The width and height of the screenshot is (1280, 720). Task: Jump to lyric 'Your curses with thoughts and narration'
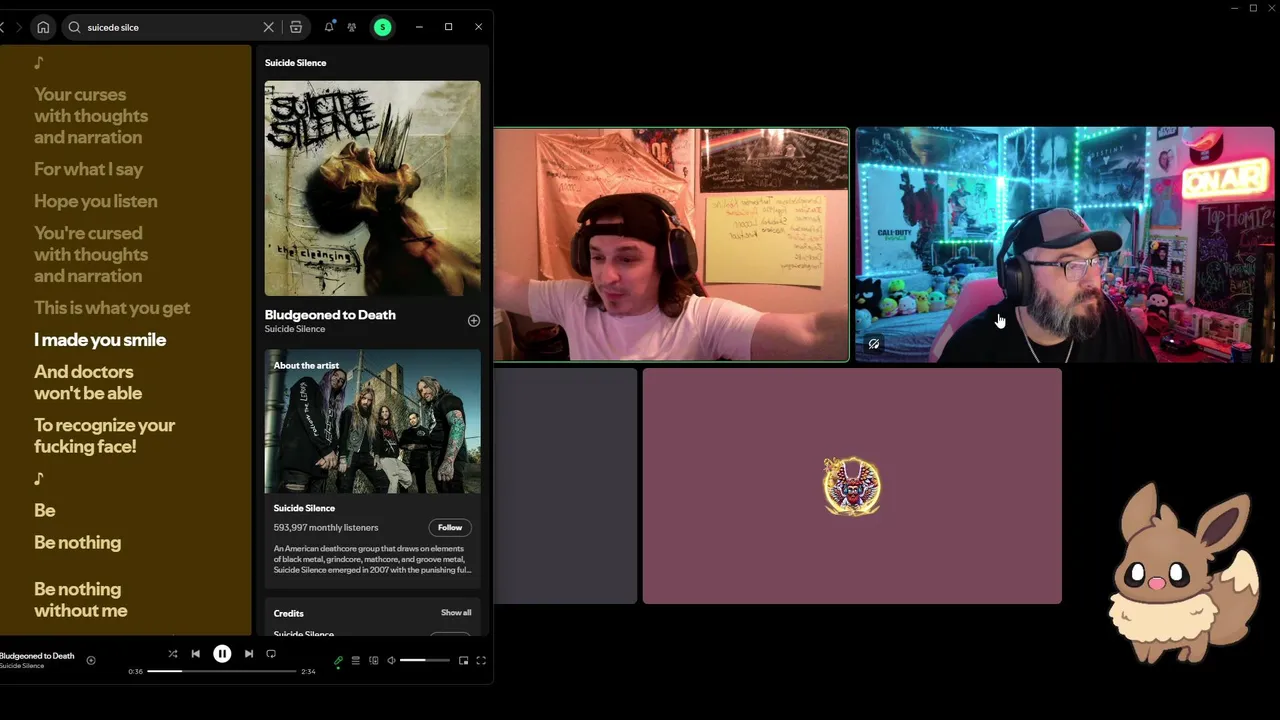point(91,116)
